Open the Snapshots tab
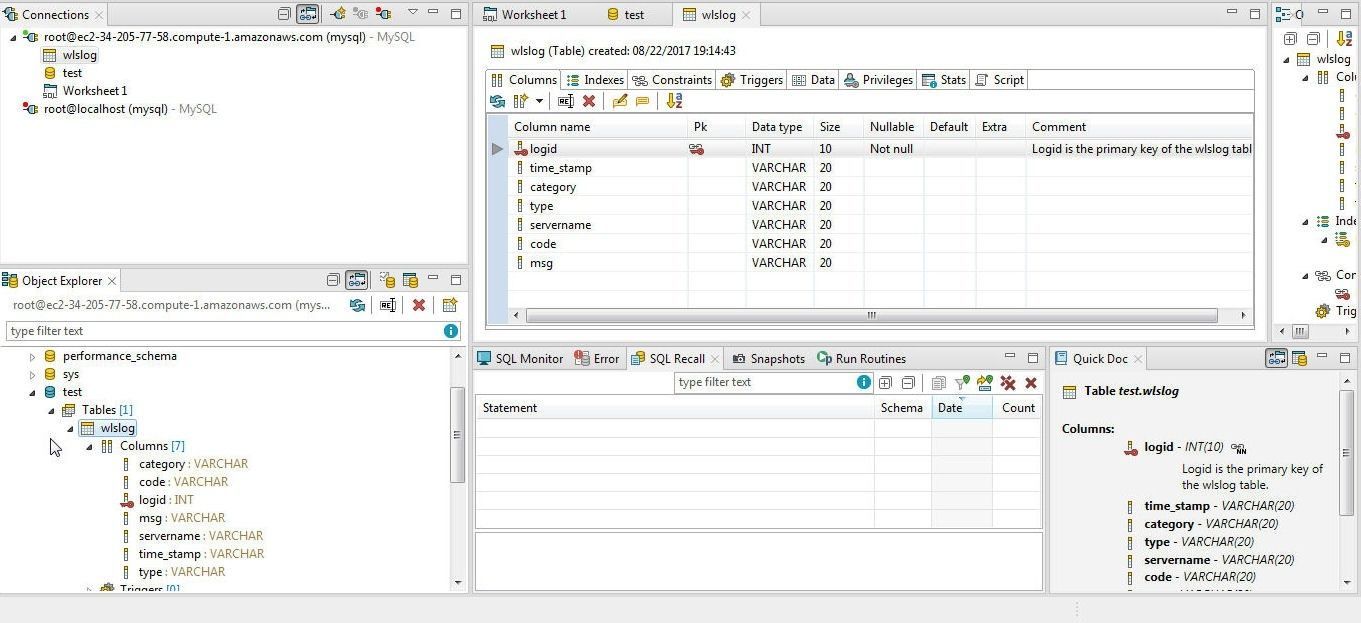This screenshot has height=623, width=1361. coord(768,359)
